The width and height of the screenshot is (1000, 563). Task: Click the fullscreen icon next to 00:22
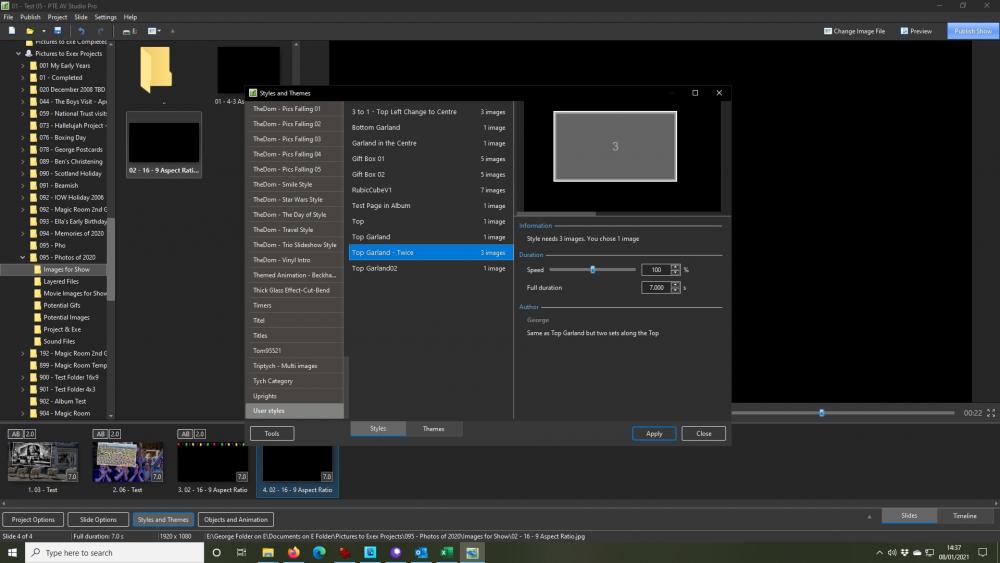[990, 413]
